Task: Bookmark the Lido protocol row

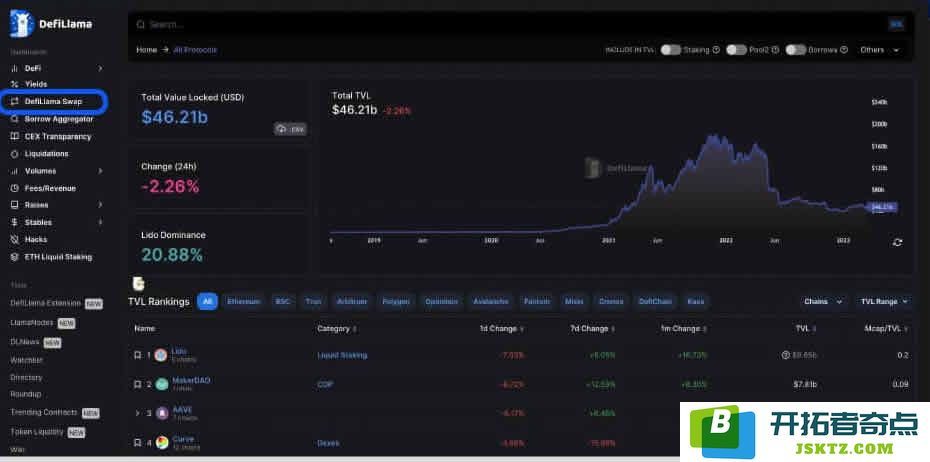Action: 138,355
